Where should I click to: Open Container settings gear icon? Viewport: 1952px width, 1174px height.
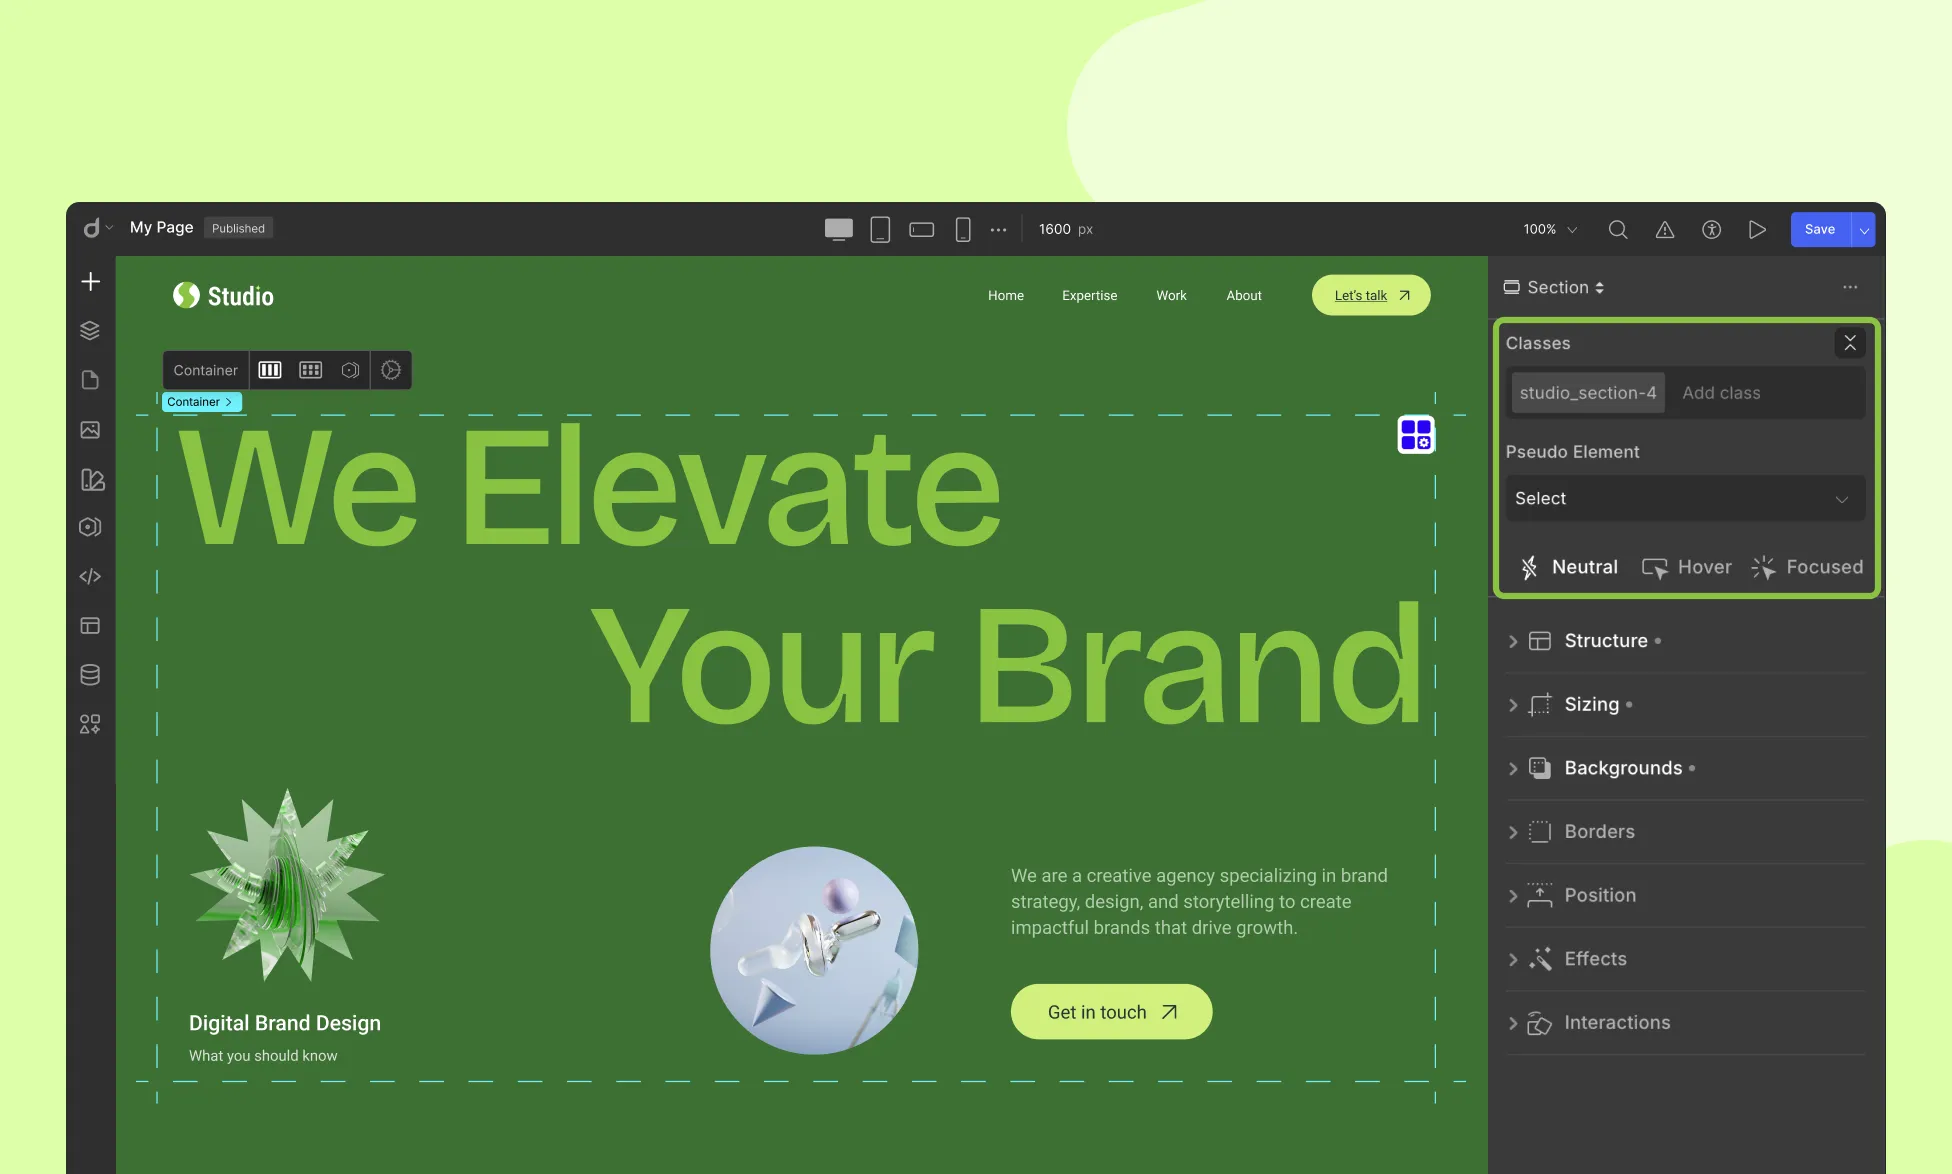pos(391,370)
